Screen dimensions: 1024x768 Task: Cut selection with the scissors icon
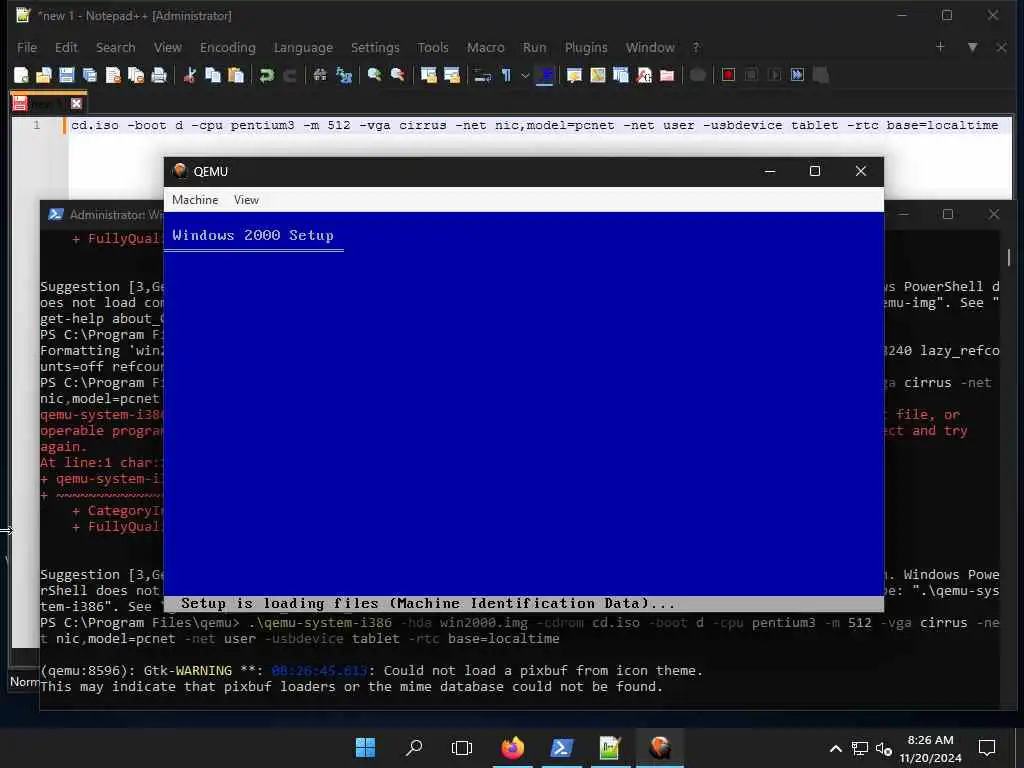pyautogui.click(x=190, y=75)
